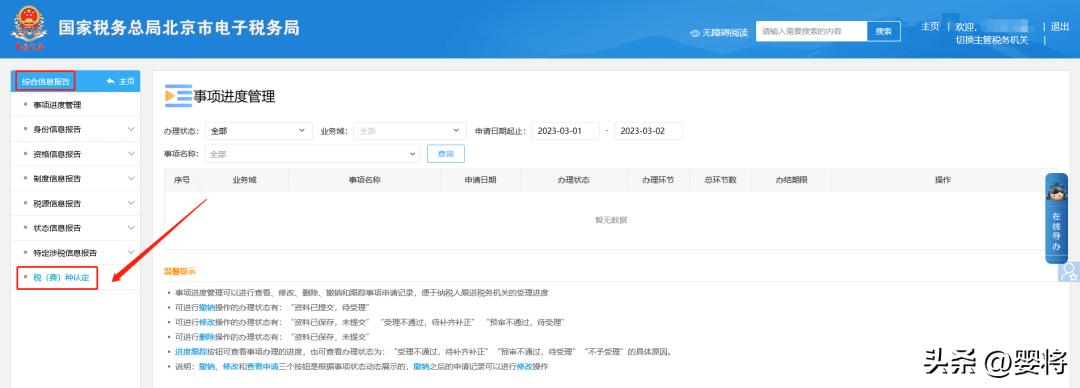Viewport: 1080px width, 388px height.
Task: Click the start date field 2023-03-01
Action: [565, 131]
